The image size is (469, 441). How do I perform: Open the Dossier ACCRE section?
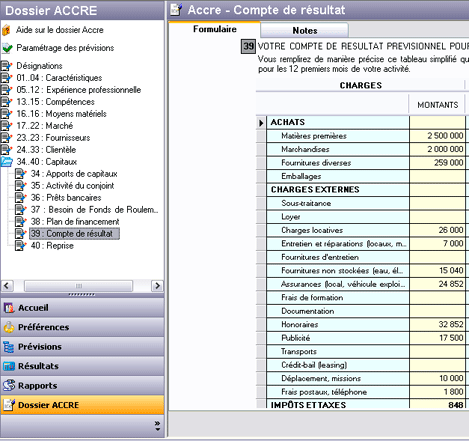[82, 405]
